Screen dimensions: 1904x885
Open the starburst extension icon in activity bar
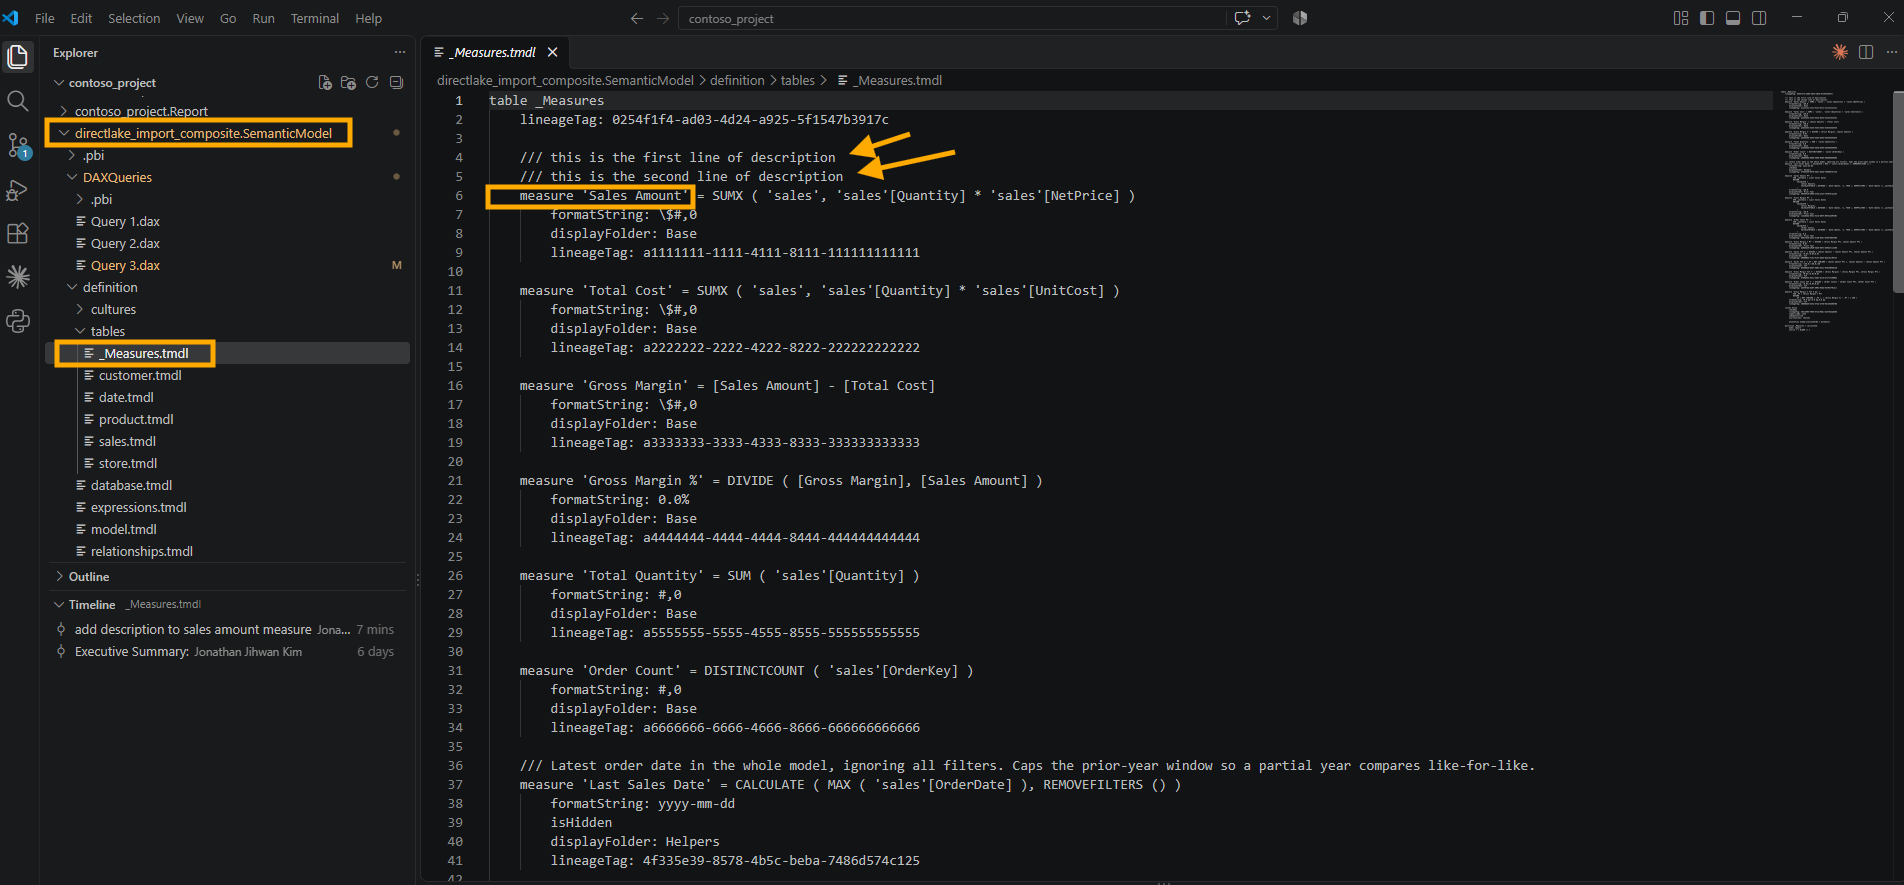point(18,277)
